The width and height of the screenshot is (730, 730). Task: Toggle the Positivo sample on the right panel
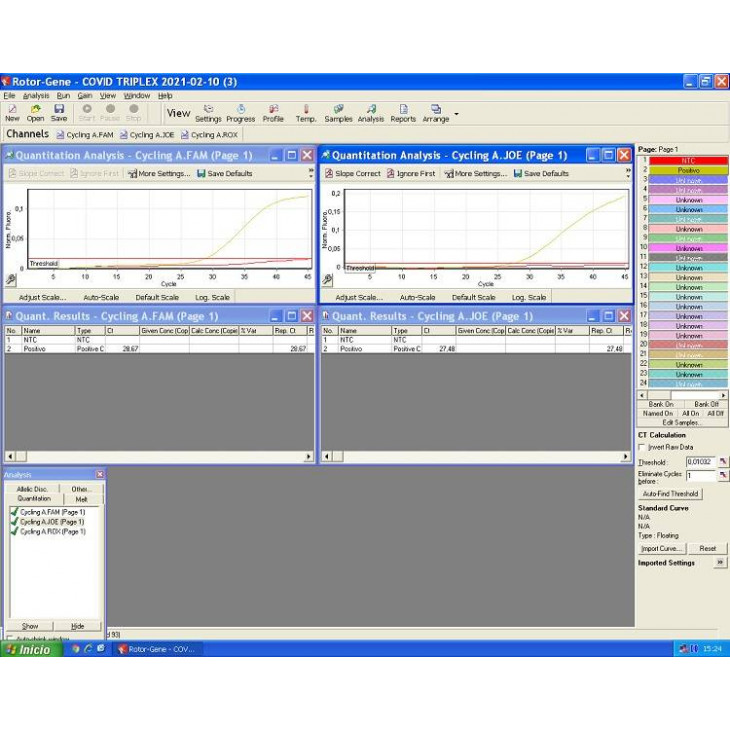click(688, 171)
